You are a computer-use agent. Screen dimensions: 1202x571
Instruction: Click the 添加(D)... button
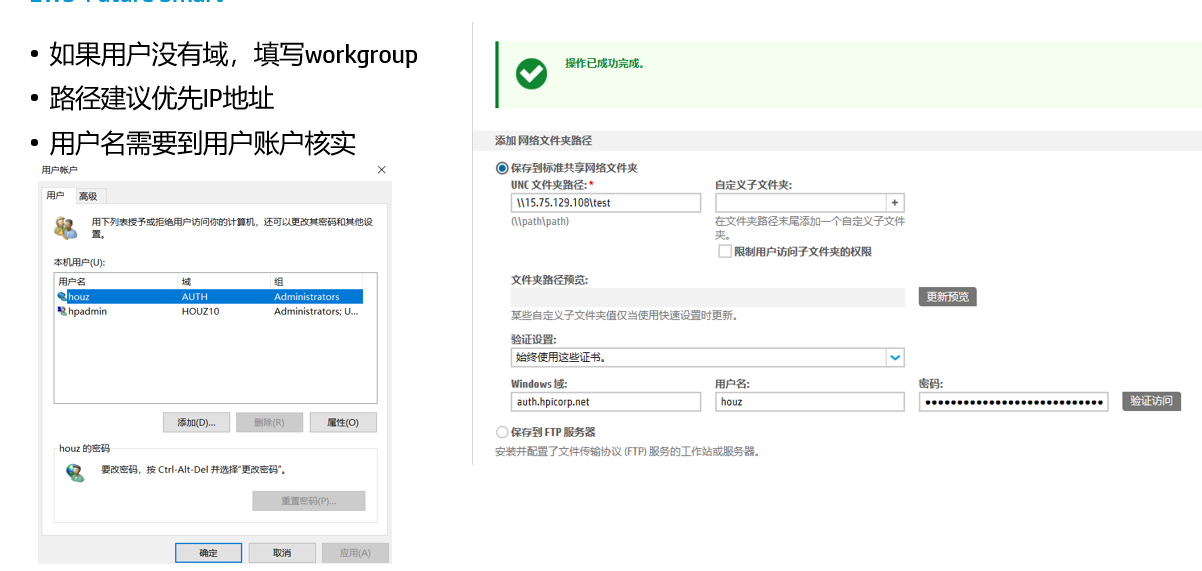(x=196, y=422)
